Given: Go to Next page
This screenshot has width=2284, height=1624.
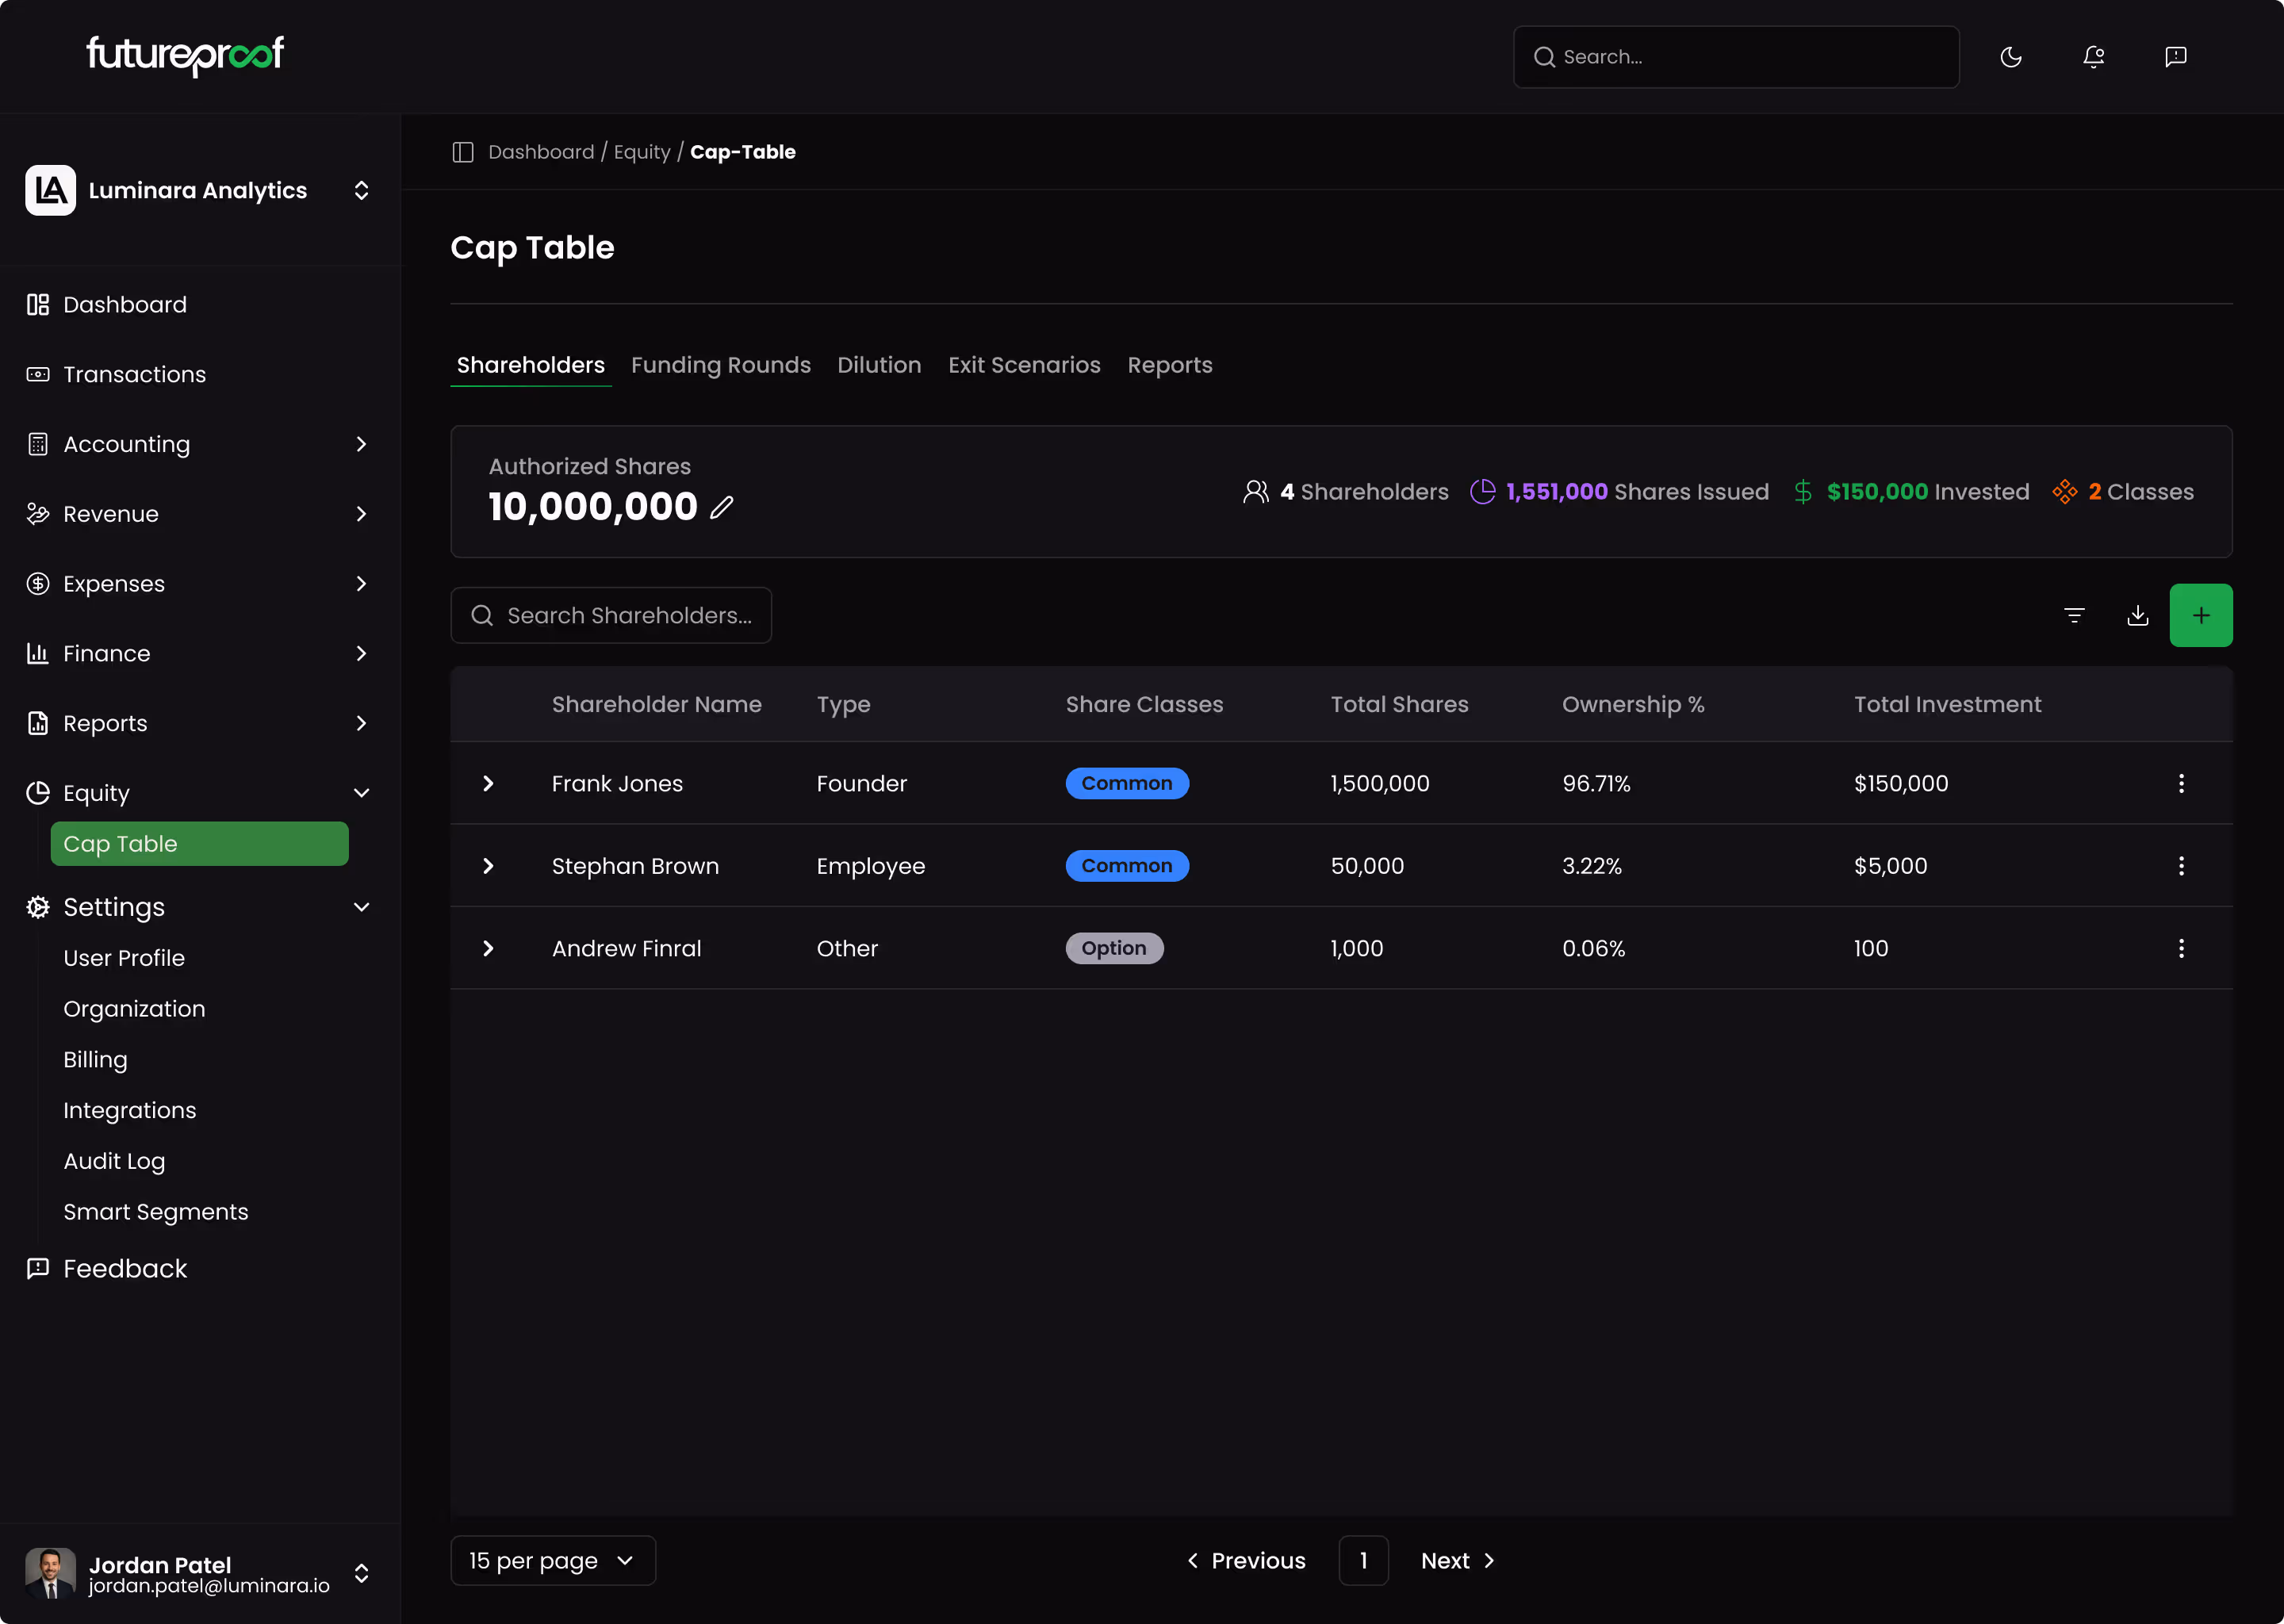Looking at the screenshot, I should pos(1457,1560).
